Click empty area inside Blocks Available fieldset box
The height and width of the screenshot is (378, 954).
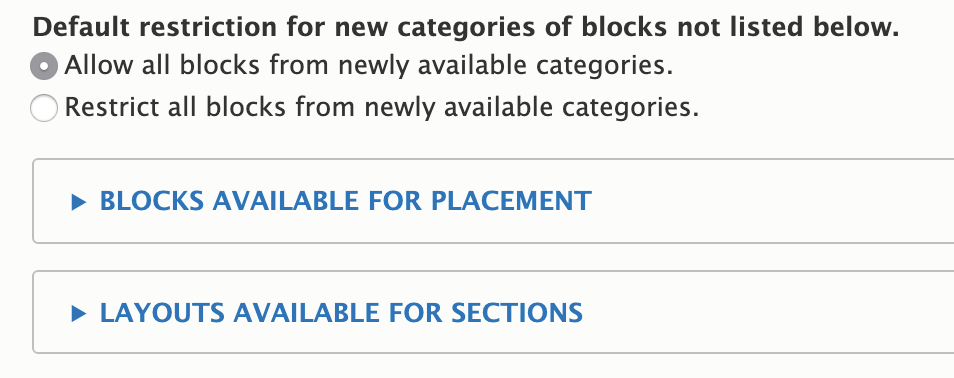click(x=773, y=201)
